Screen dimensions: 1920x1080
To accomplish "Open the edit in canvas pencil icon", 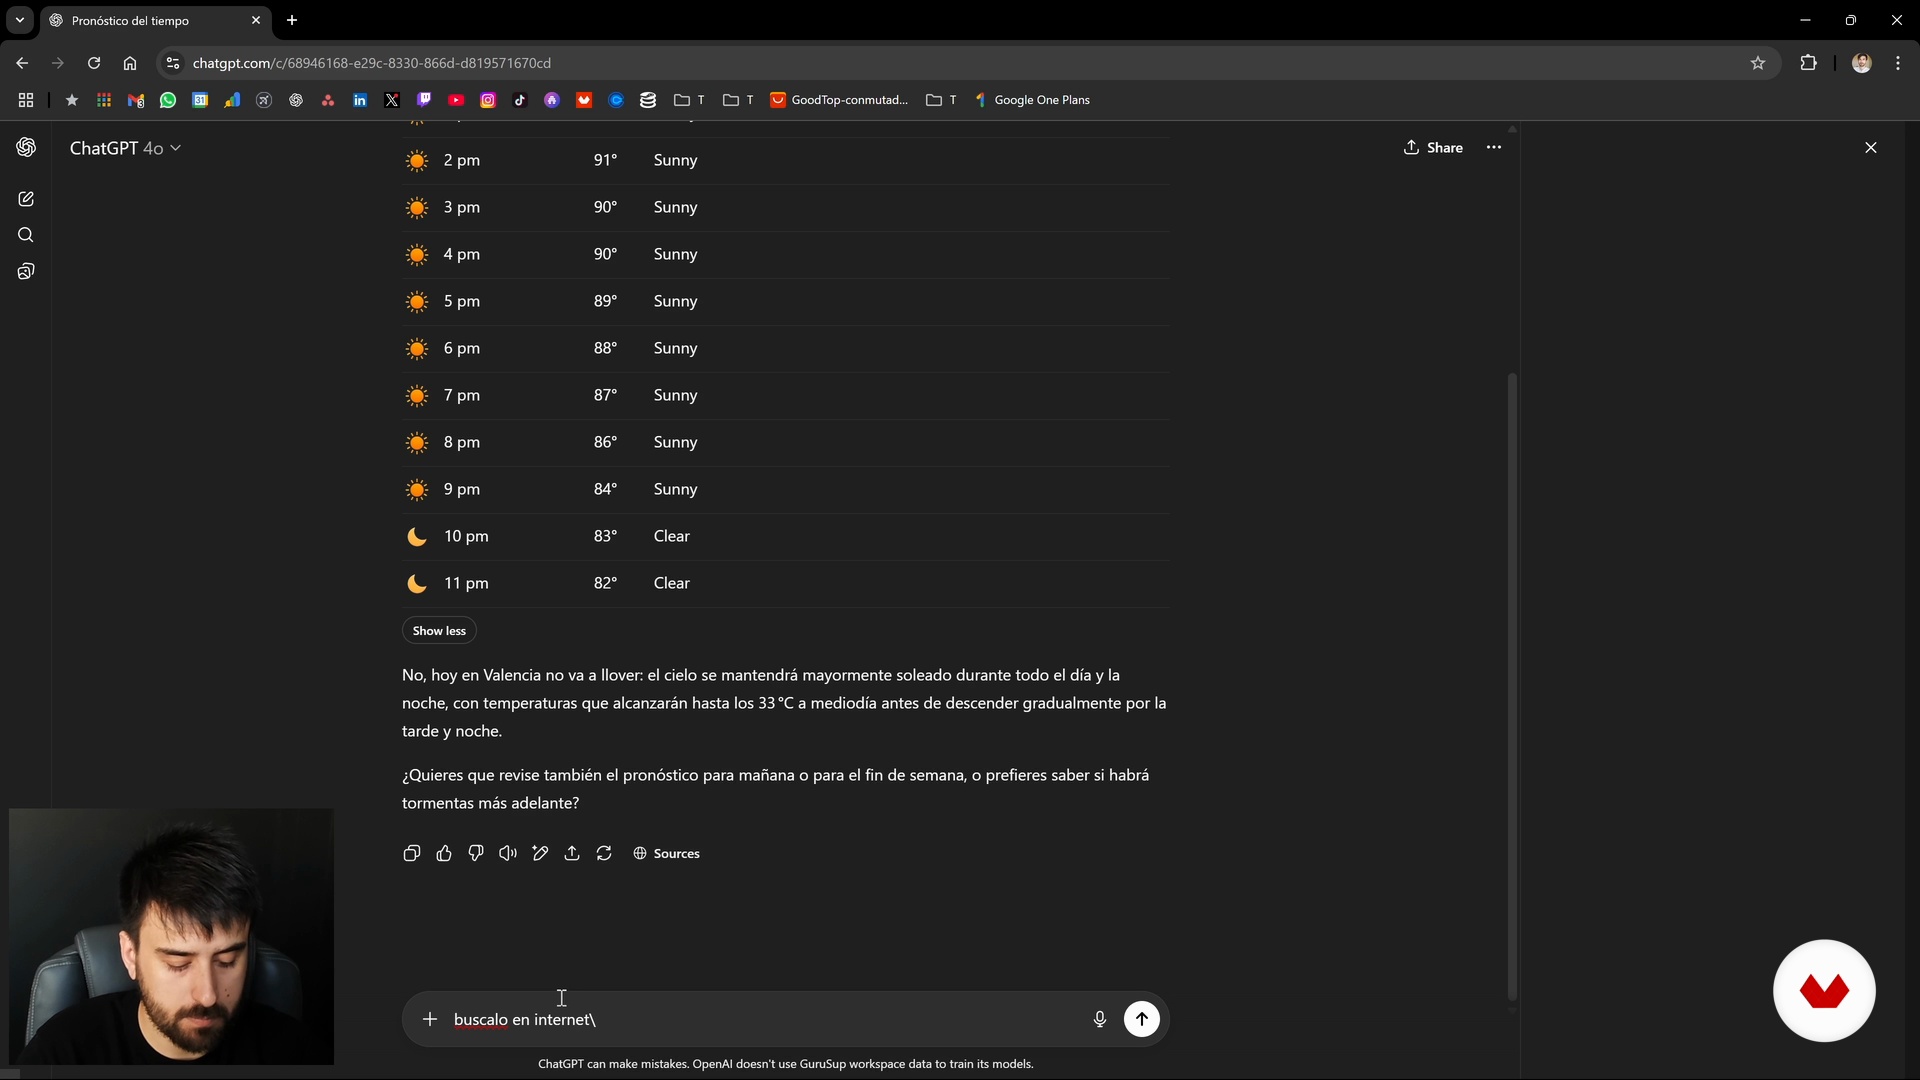I will (540, 853).
